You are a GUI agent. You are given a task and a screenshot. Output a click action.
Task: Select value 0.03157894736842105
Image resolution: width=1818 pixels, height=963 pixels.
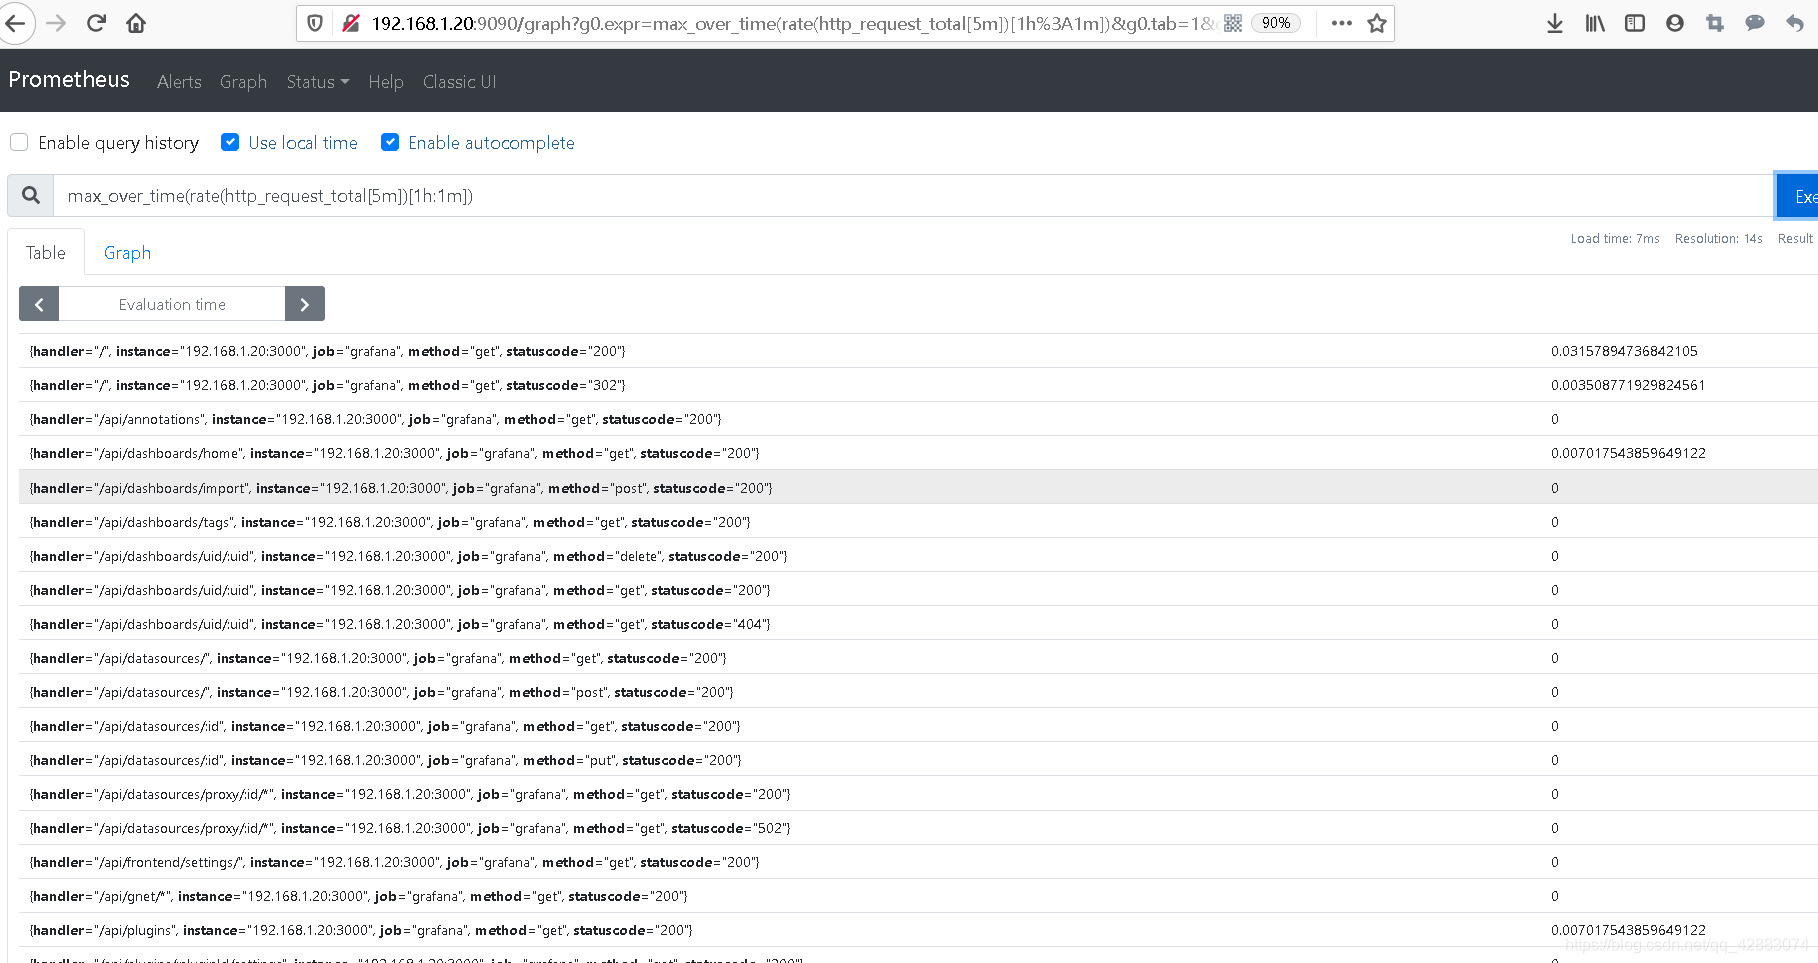coord(1624,351)
